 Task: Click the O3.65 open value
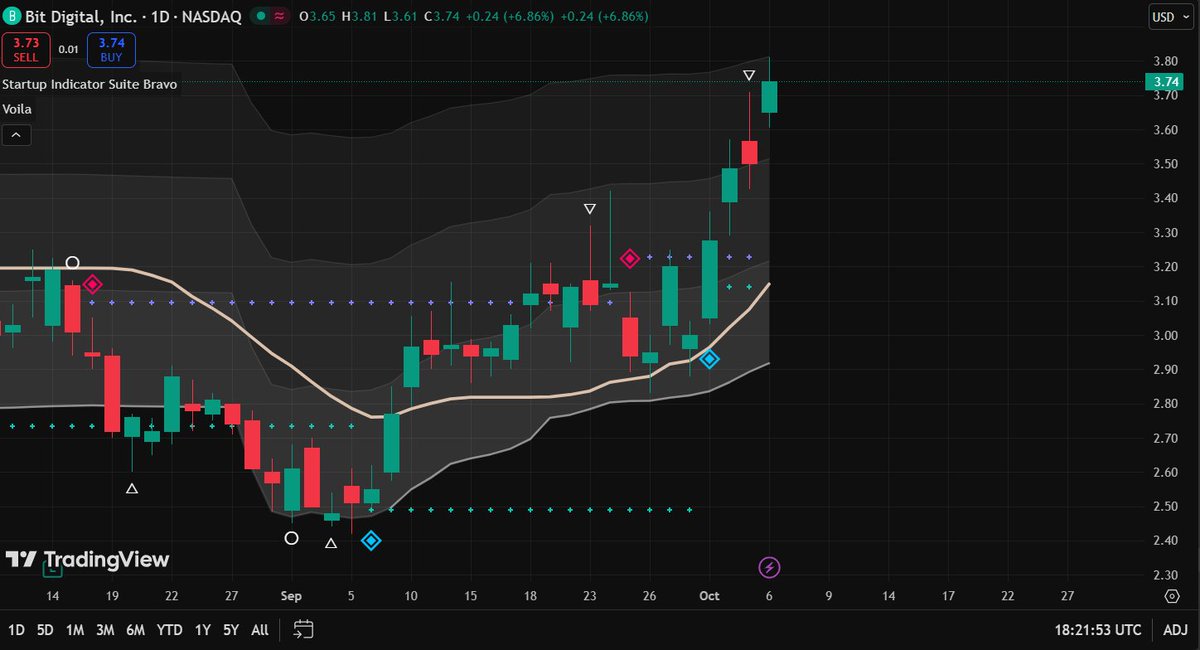(x=319, y=17)
